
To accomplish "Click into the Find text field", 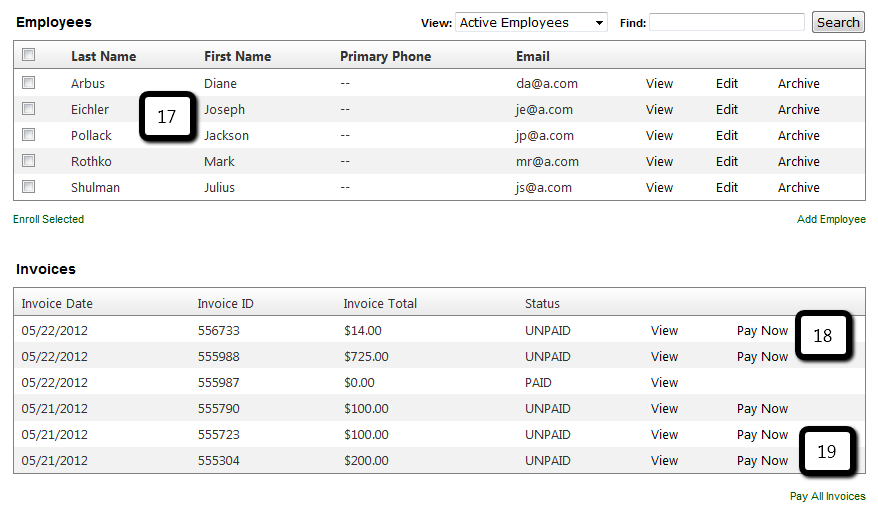I will pos(726,22).
